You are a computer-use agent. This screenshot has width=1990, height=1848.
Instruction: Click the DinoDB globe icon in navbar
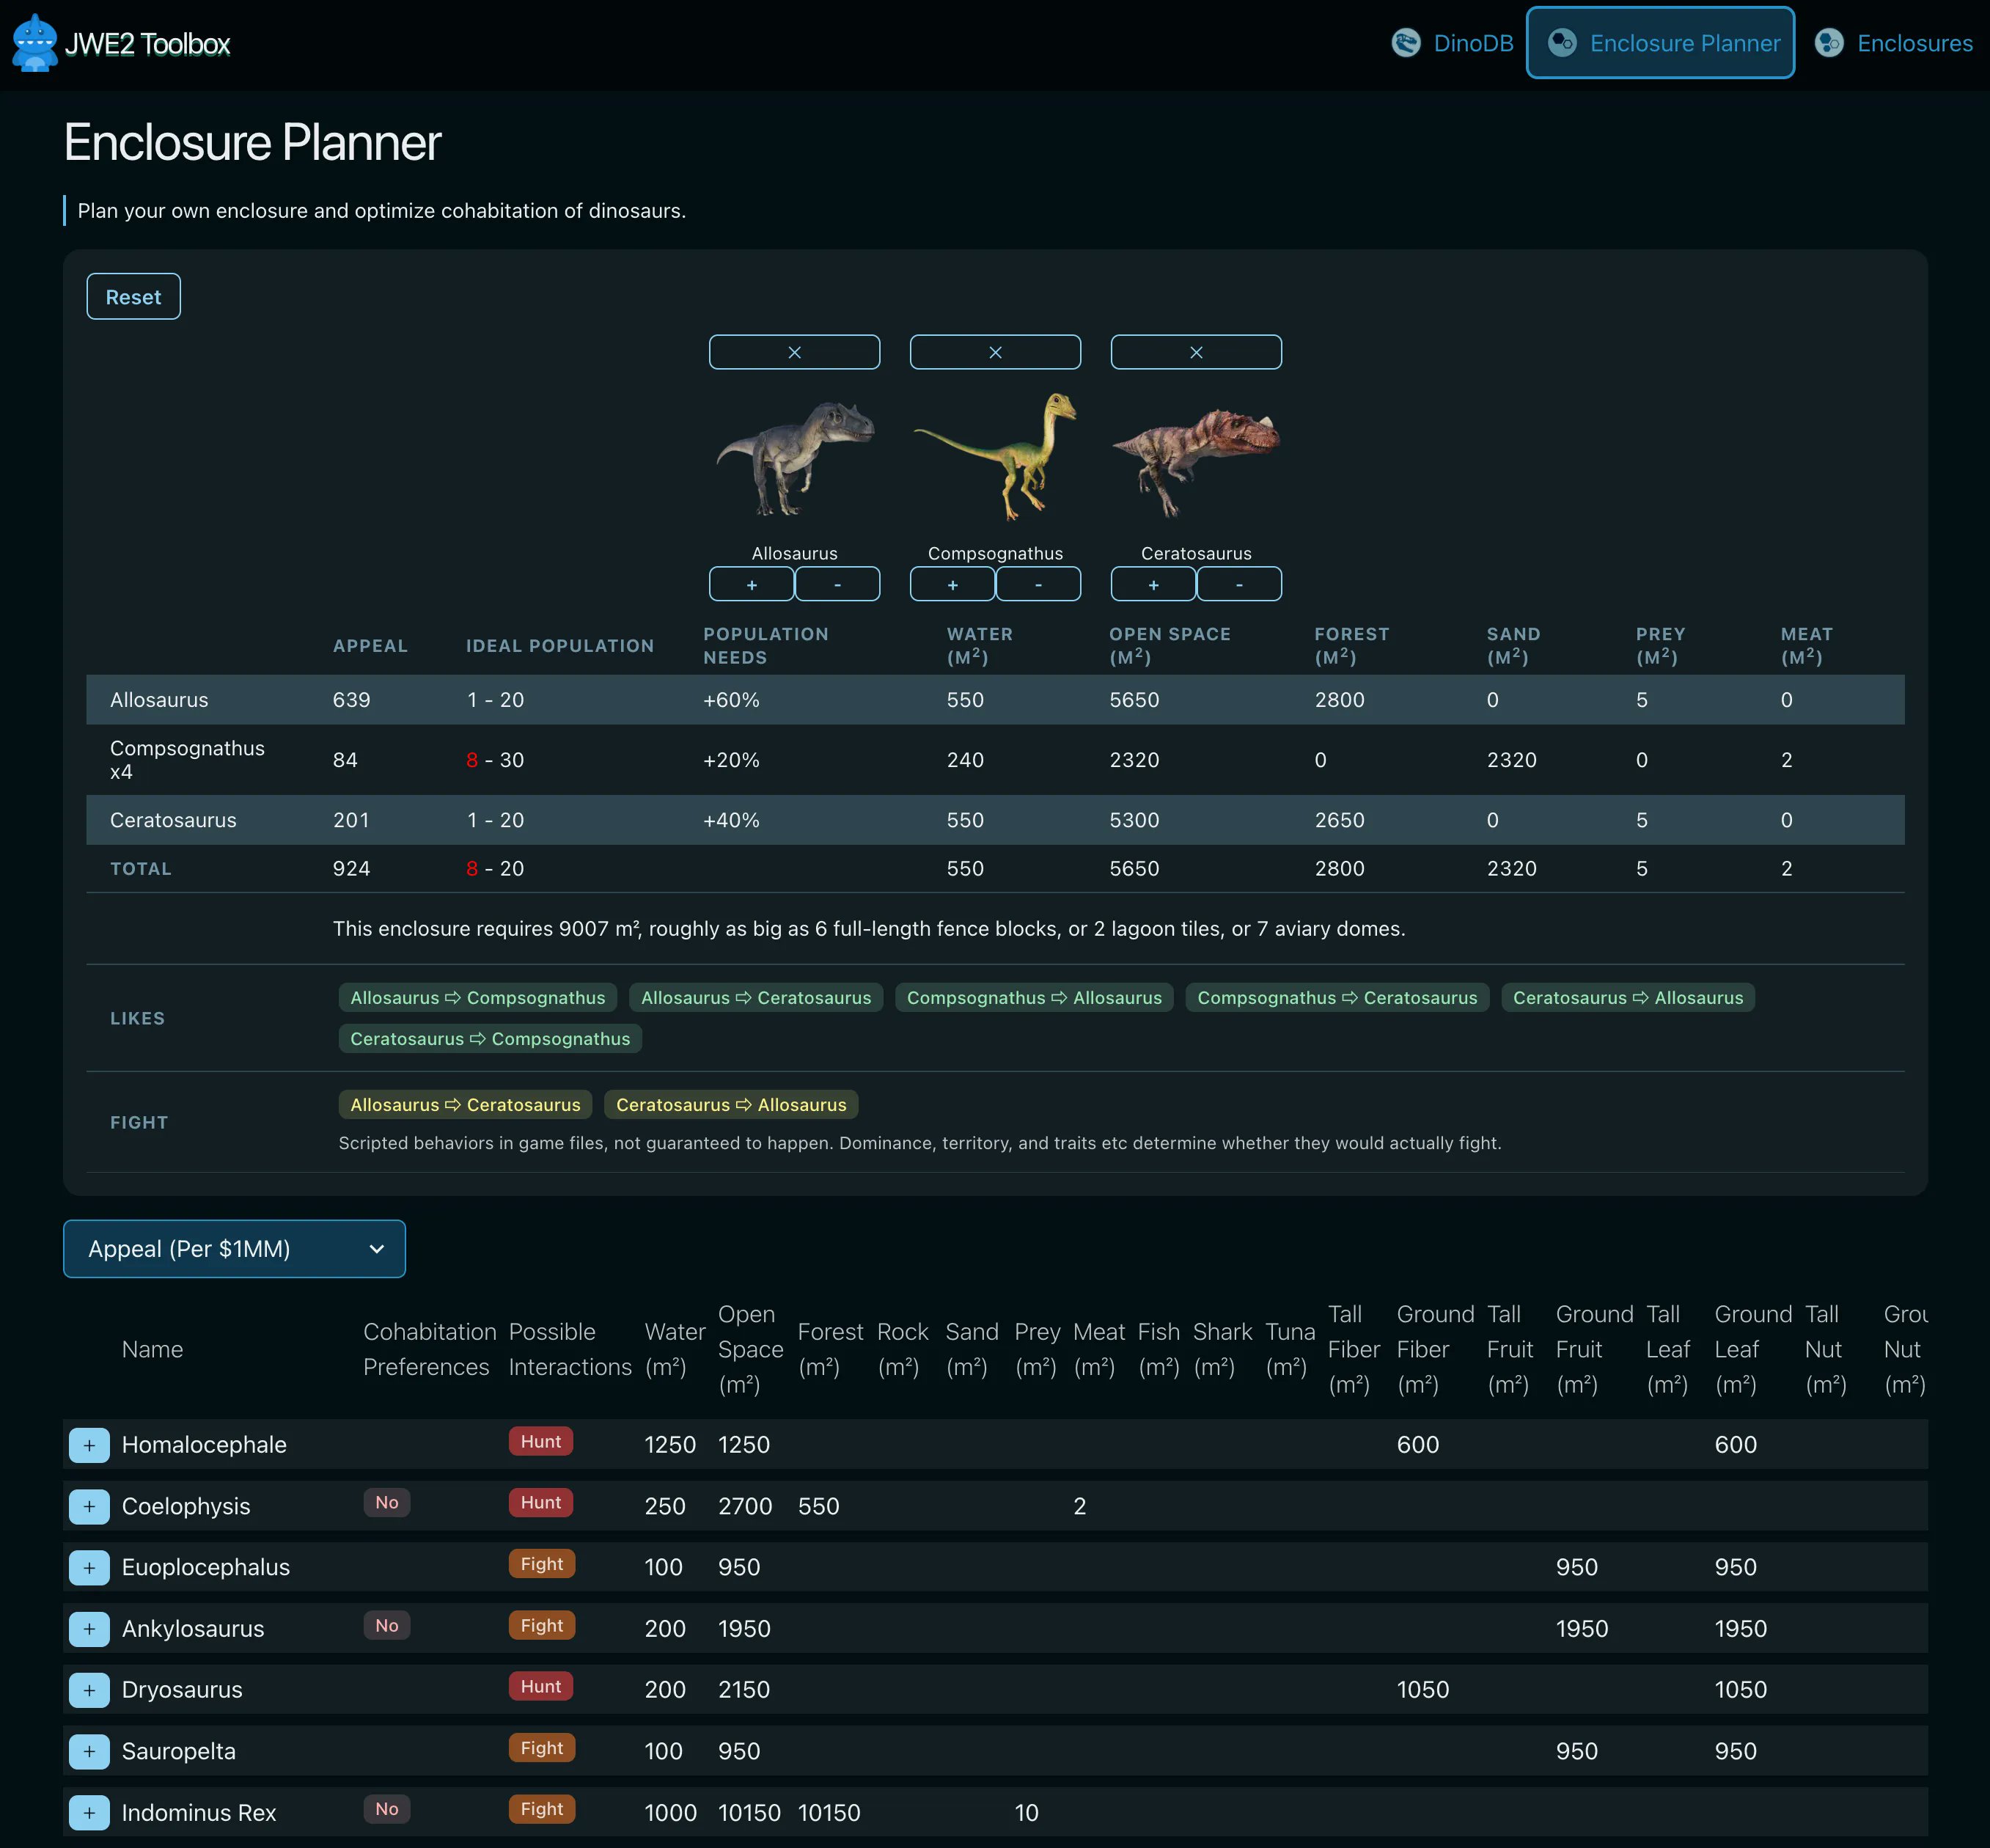(1407, 43)
